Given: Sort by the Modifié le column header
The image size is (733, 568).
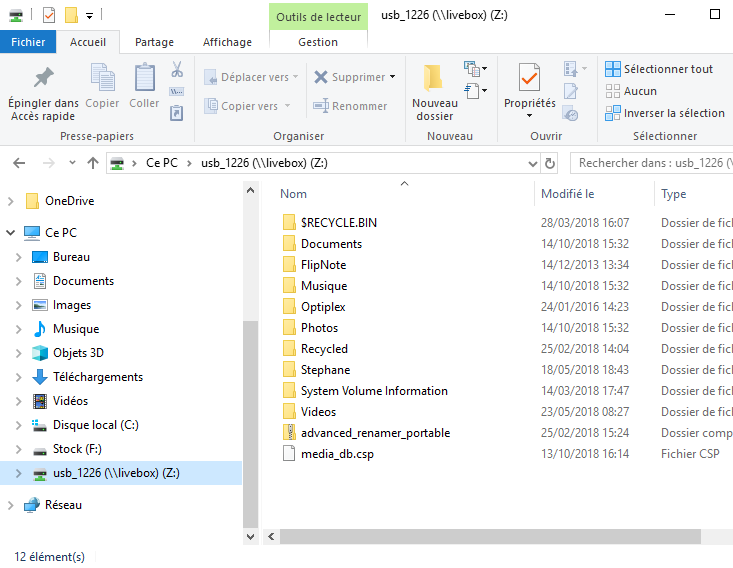Looking at the screenshot, I should (568, 194).
